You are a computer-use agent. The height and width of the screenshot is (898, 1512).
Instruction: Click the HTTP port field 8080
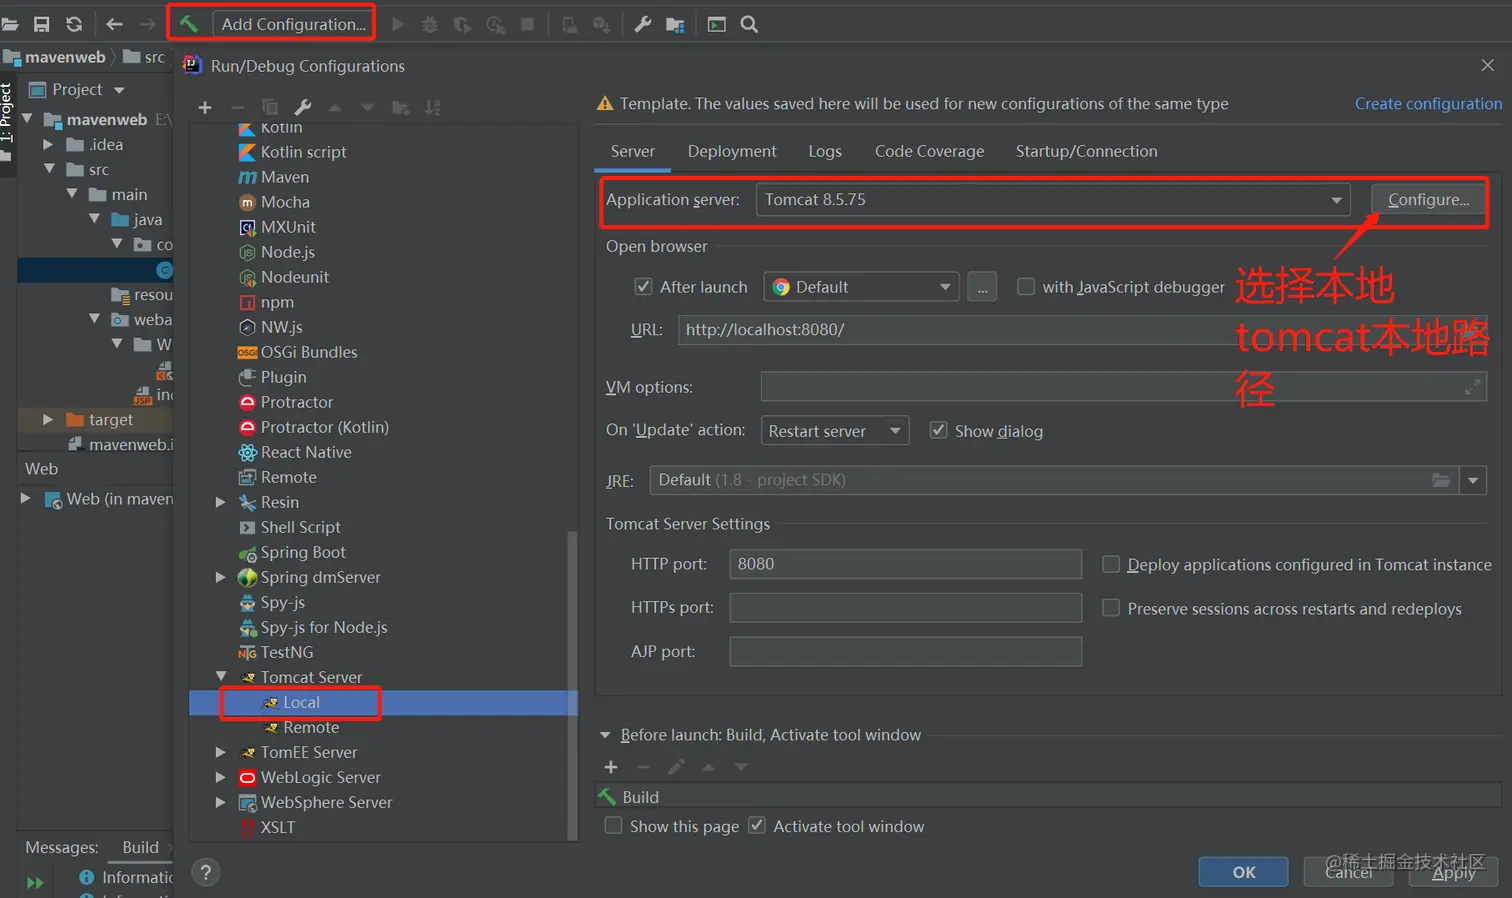[905, 564]
